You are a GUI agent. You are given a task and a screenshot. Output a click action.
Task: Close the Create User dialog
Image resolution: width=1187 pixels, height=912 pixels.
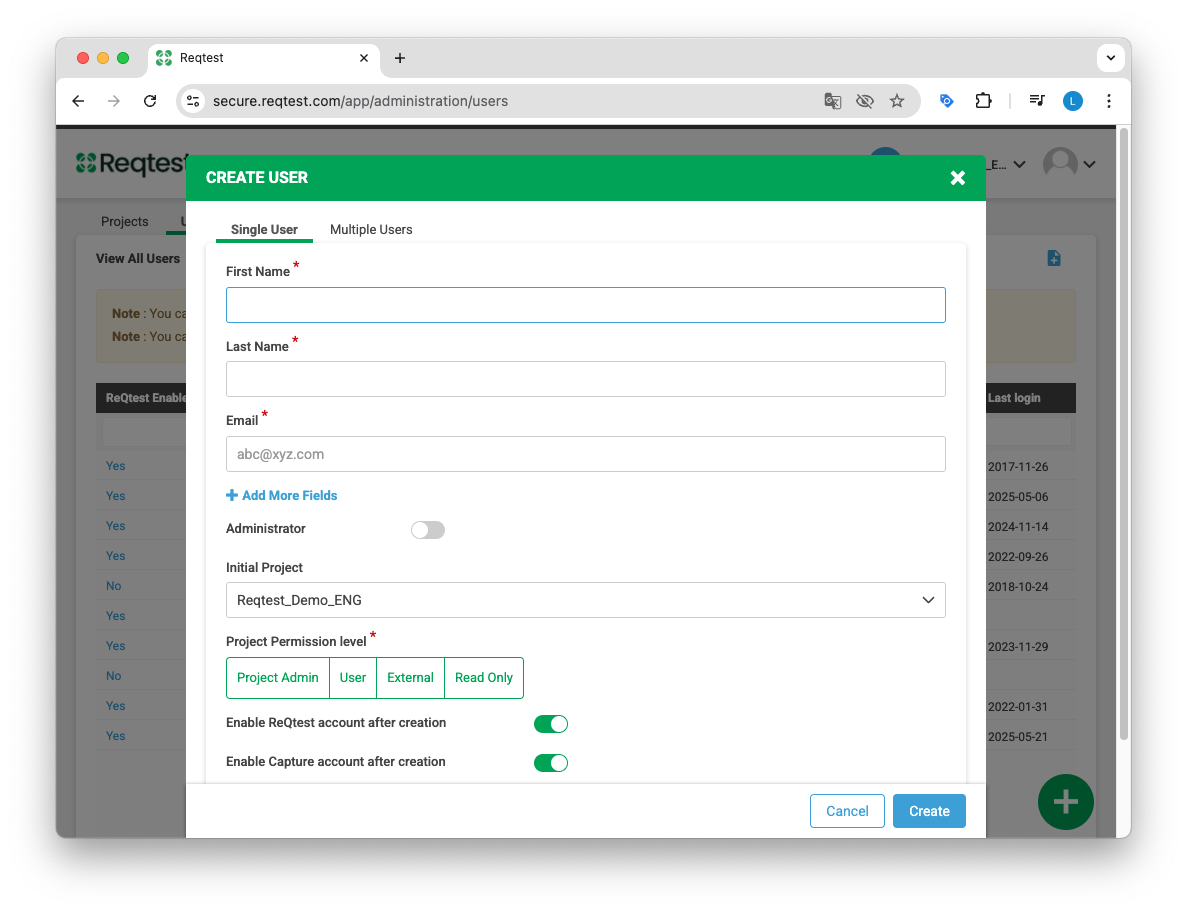pos(958,178)
